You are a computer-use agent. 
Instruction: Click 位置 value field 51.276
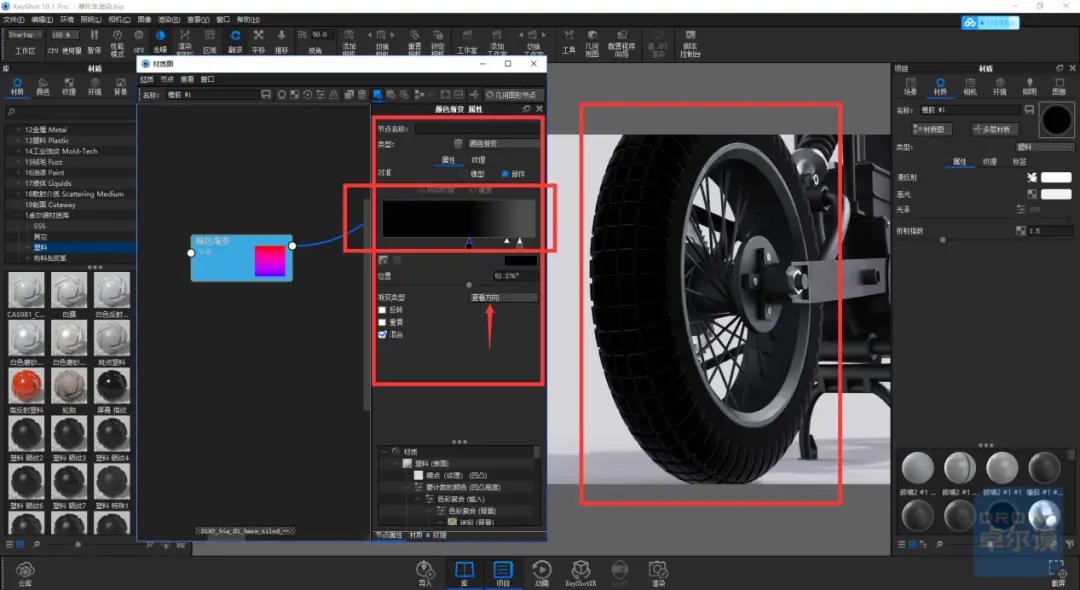(x=515, y=276)
